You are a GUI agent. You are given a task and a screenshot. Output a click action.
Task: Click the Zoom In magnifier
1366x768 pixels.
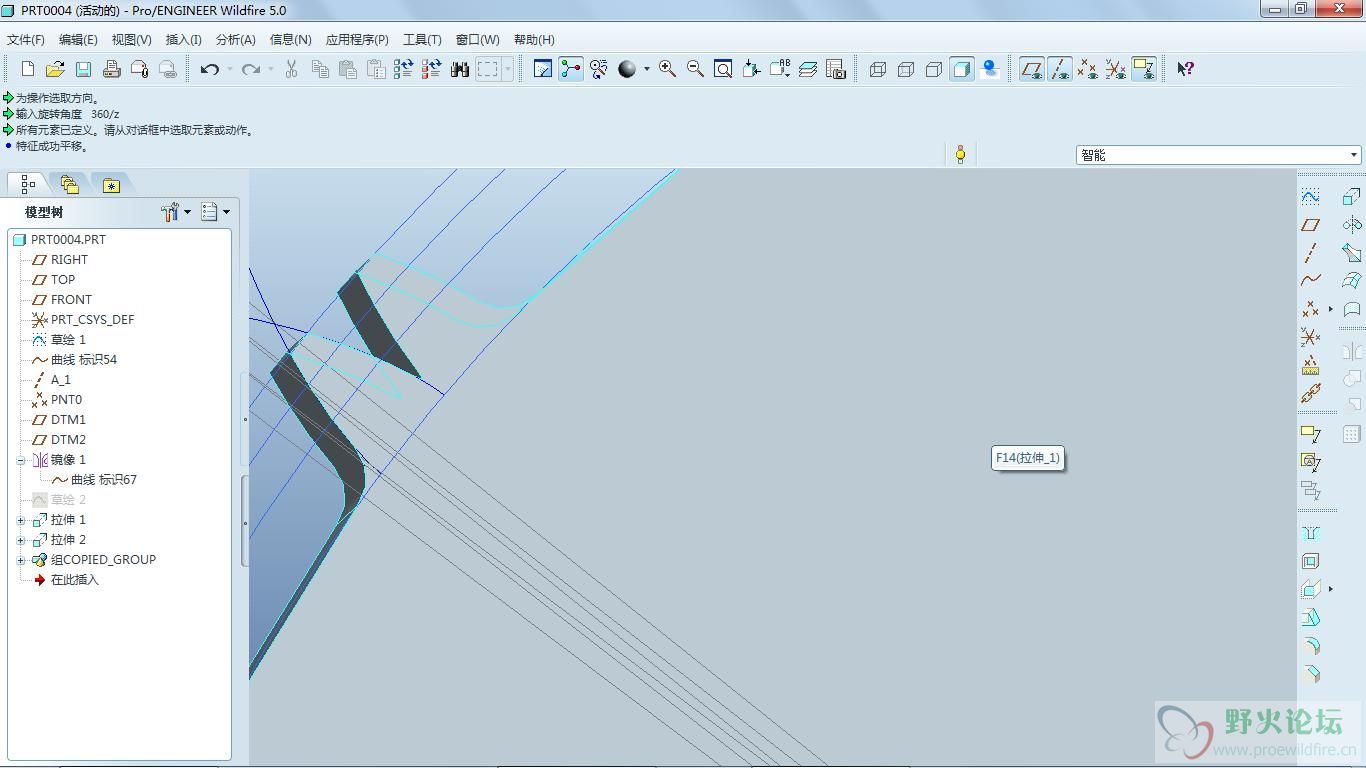tap(667, 69)
